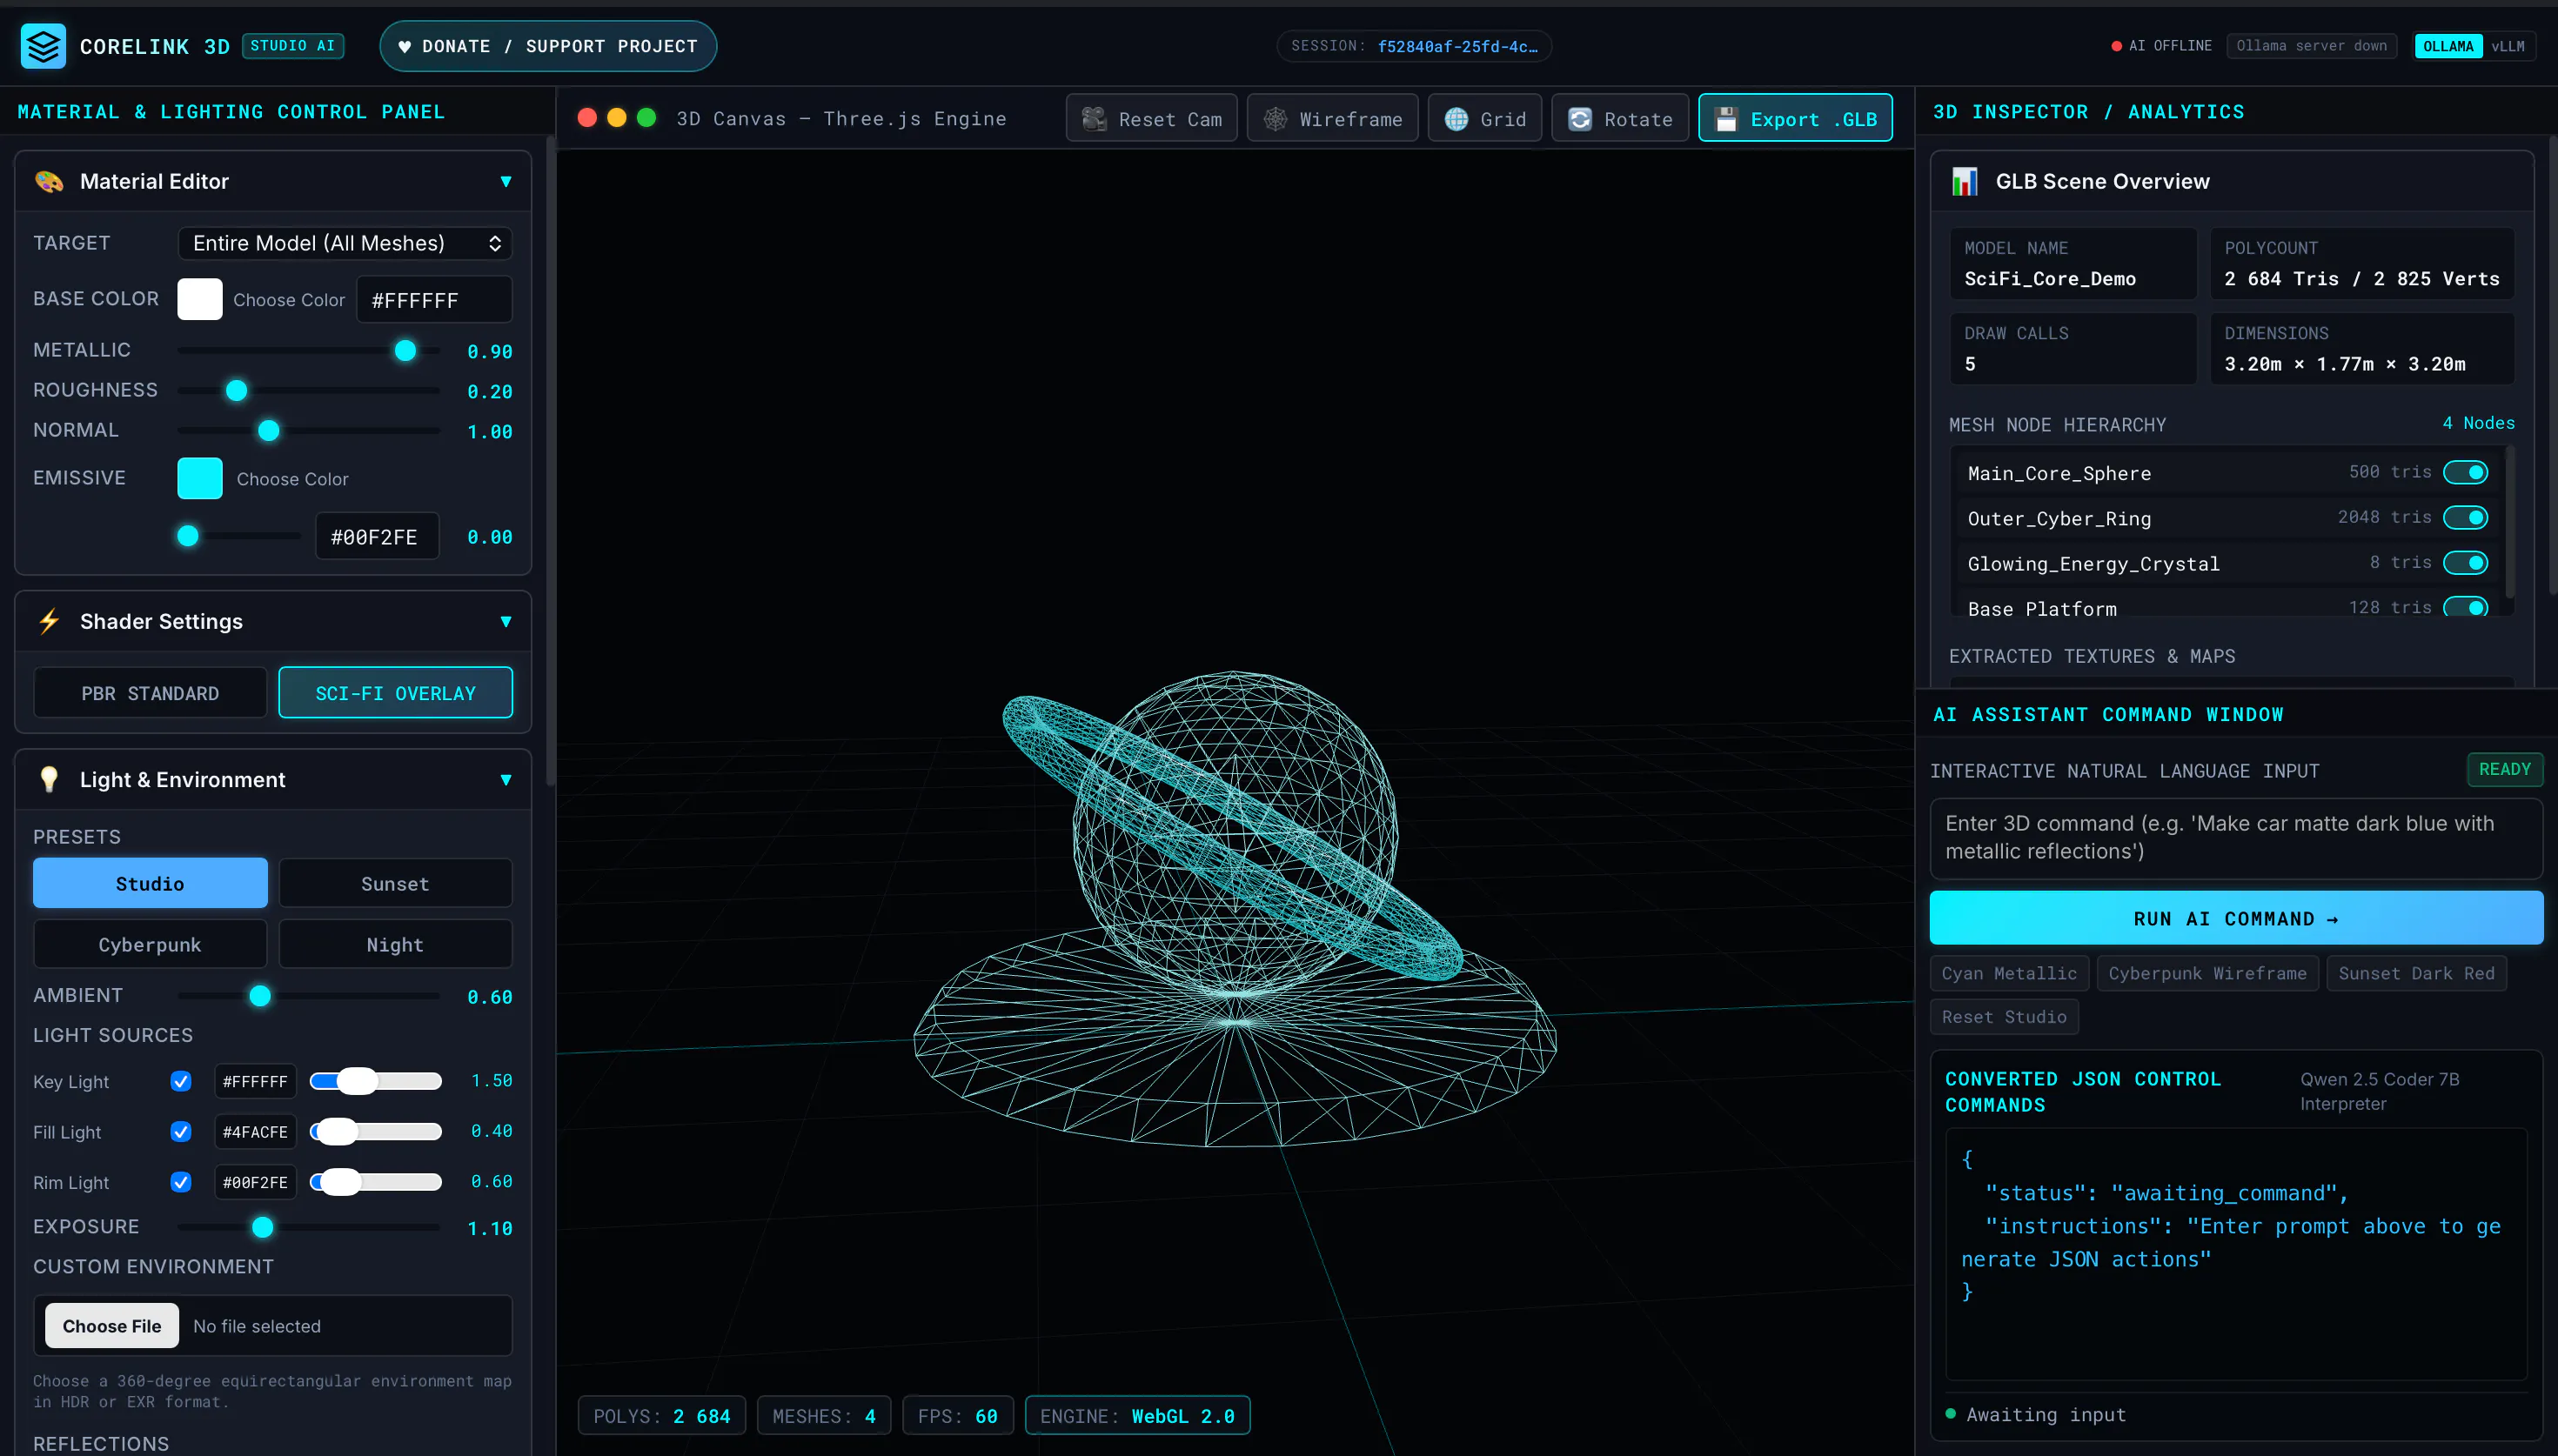Open the white Base Color swatch

pos(200,299)
